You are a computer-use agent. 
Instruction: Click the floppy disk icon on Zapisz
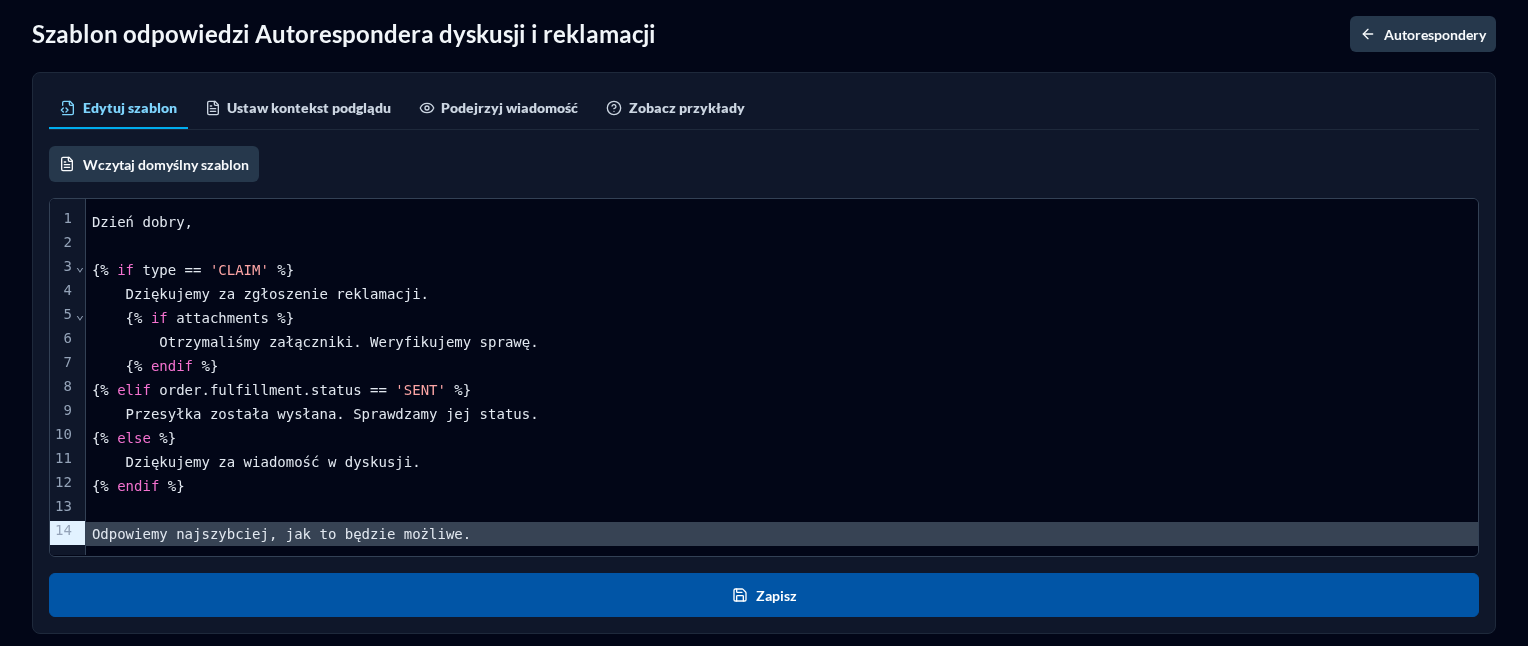(740, 595)
